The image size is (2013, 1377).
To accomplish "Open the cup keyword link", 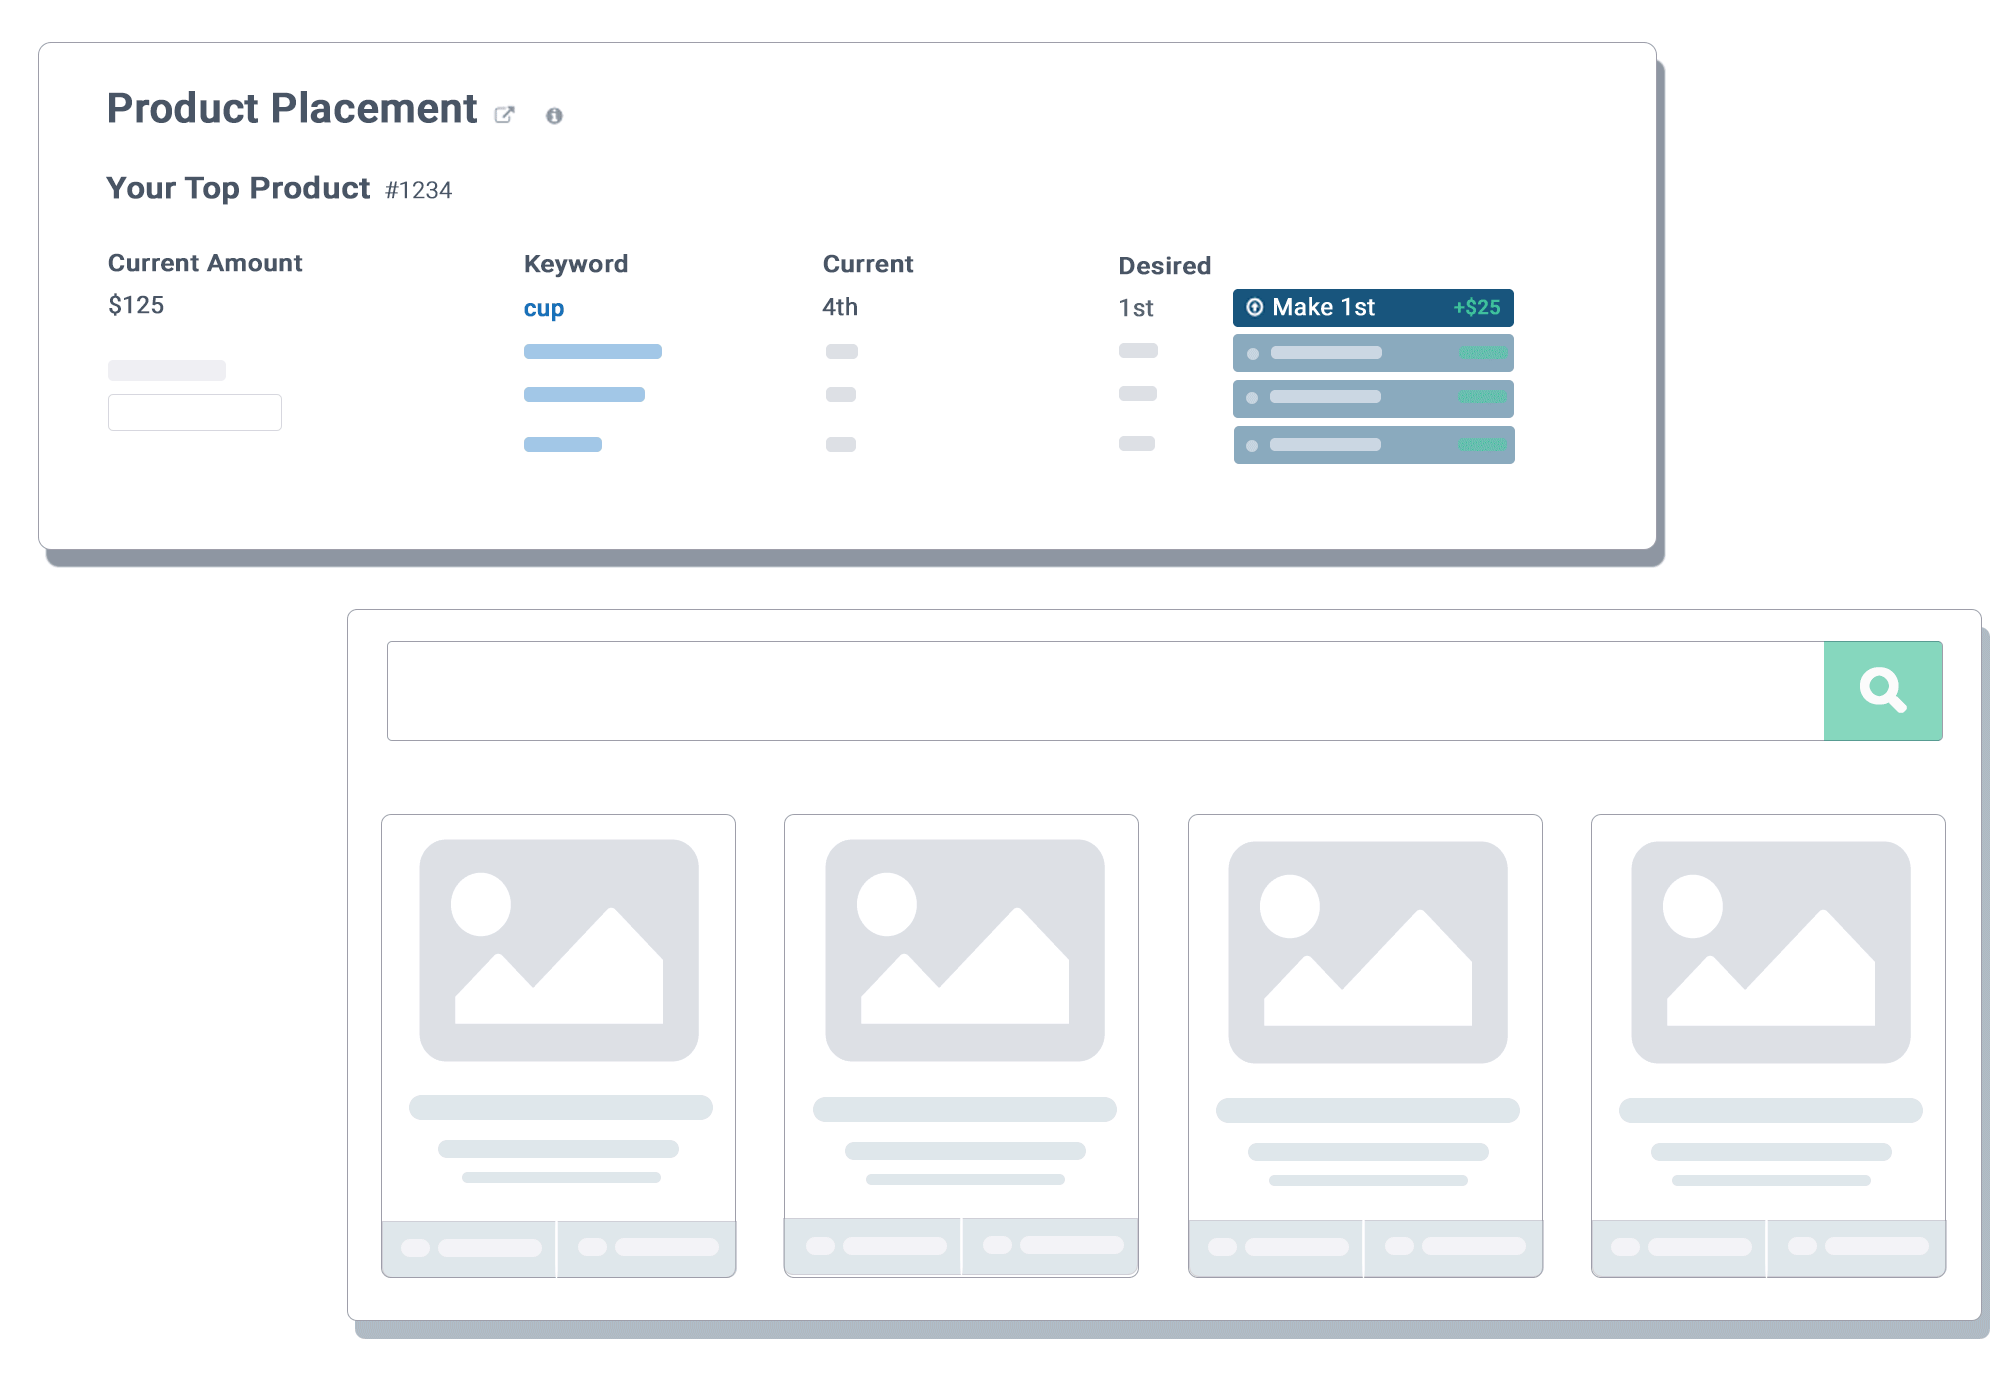I will [544, 308].
